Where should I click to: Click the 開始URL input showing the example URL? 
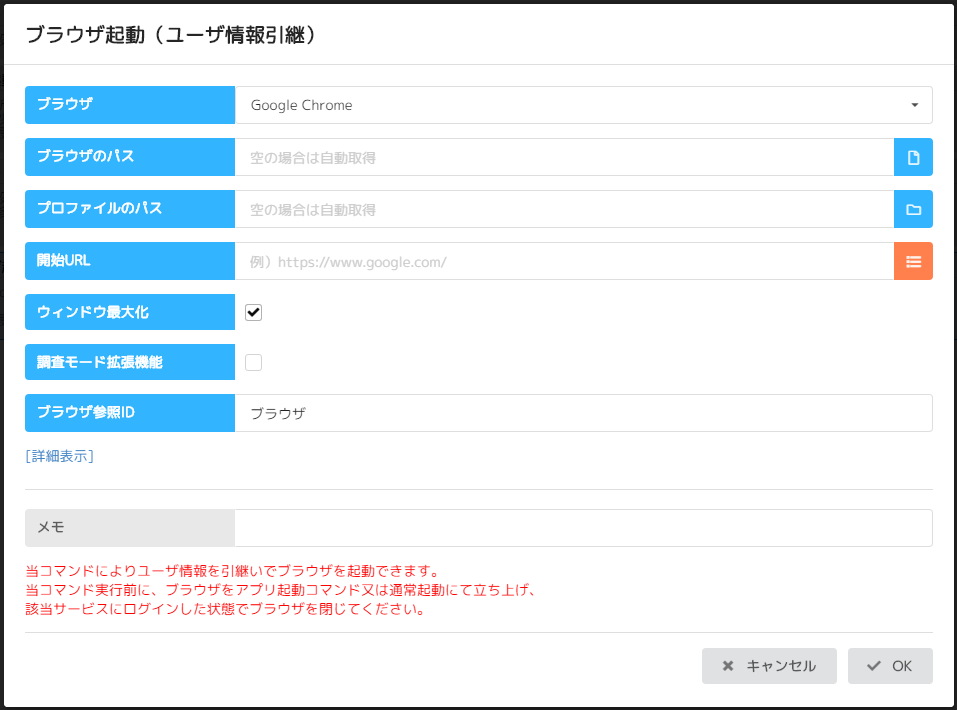pyautogui.click(x=560, y=261)
